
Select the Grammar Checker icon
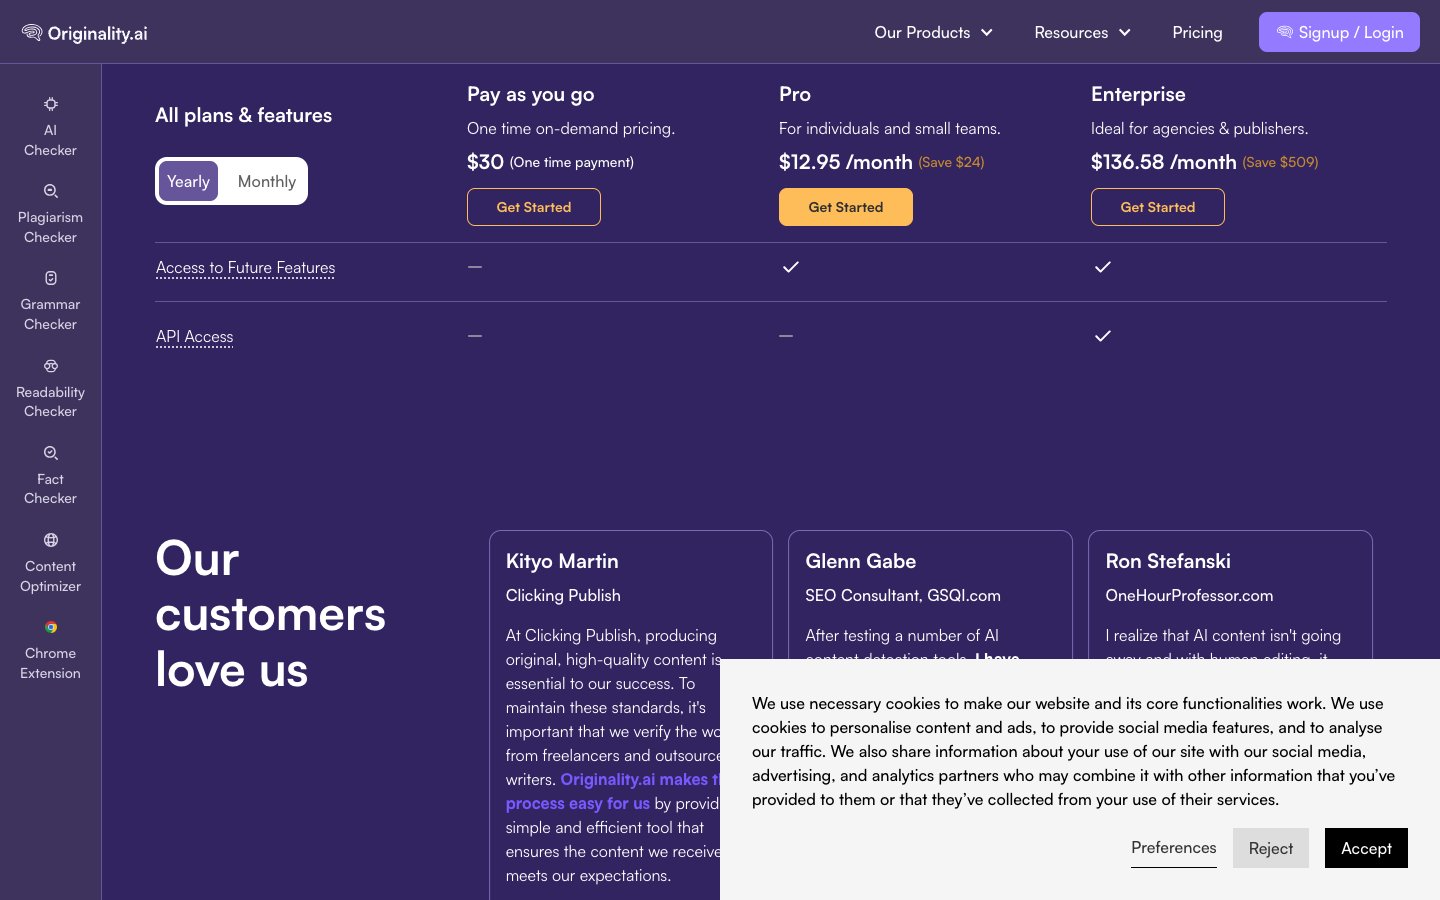pos(51,278)
